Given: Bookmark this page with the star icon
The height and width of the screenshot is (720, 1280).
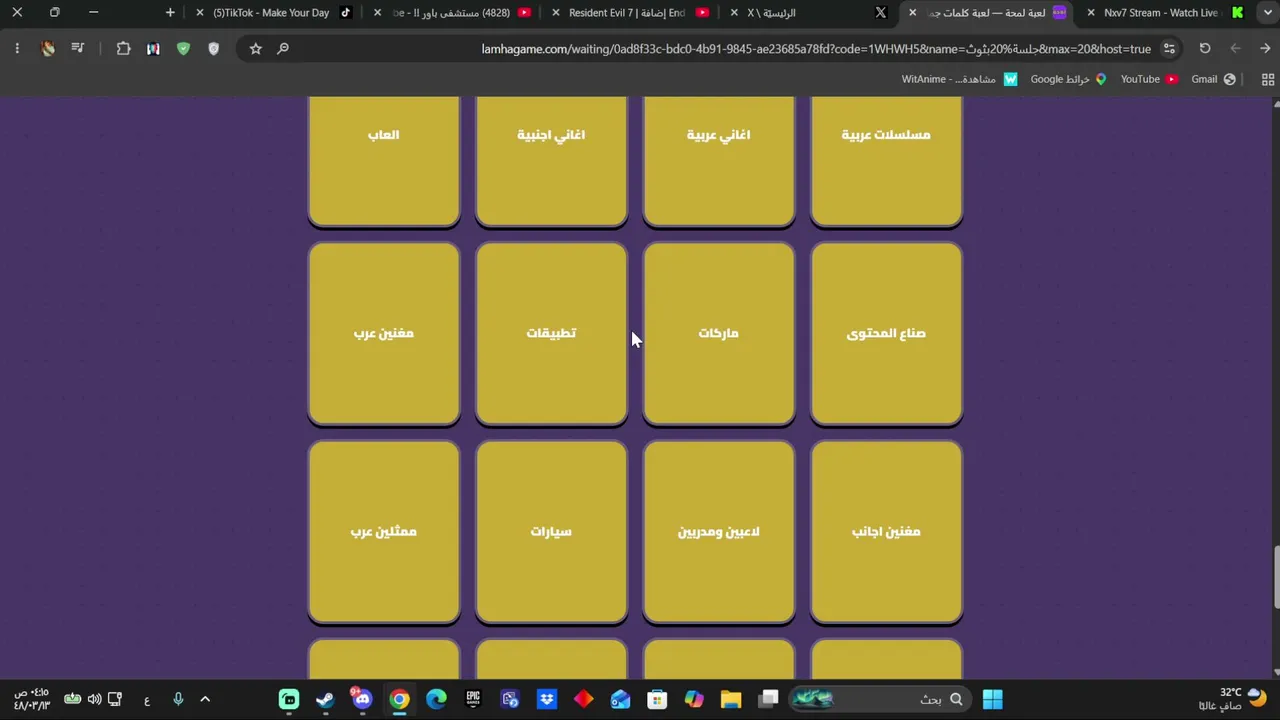Looking at the screenshot, I should coord(256,49).
